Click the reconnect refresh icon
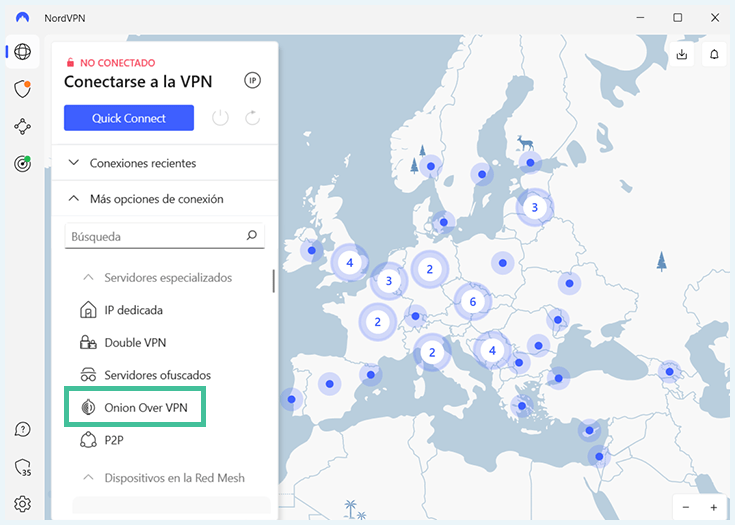The image size is (735, 525). click(x=253, y=118)
